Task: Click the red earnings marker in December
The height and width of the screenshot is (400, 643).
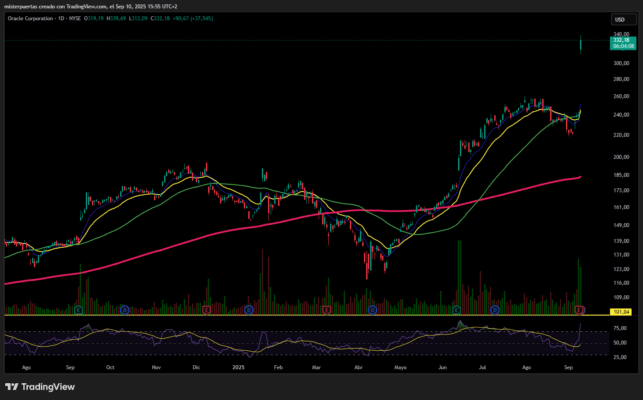Action: coord(207,310)
